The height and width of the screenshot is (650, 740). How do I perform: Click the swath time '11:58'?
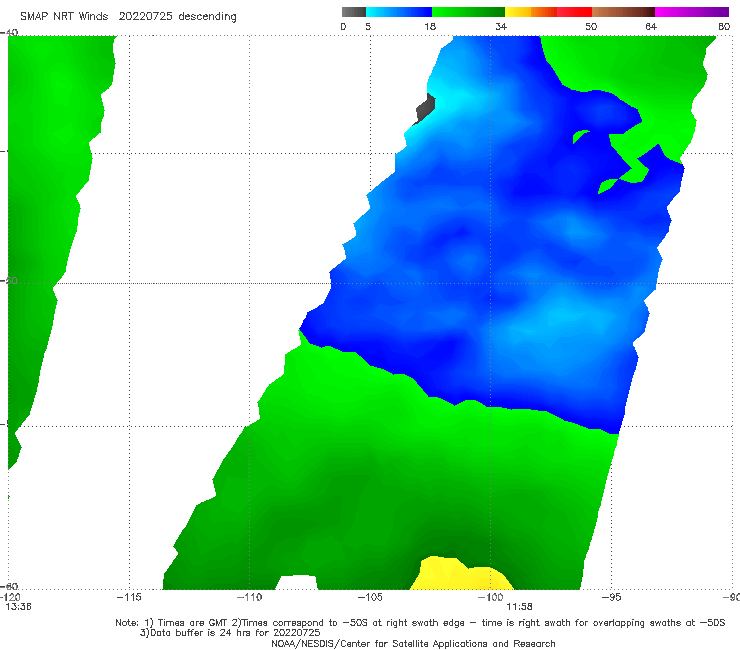click(519, 607)
